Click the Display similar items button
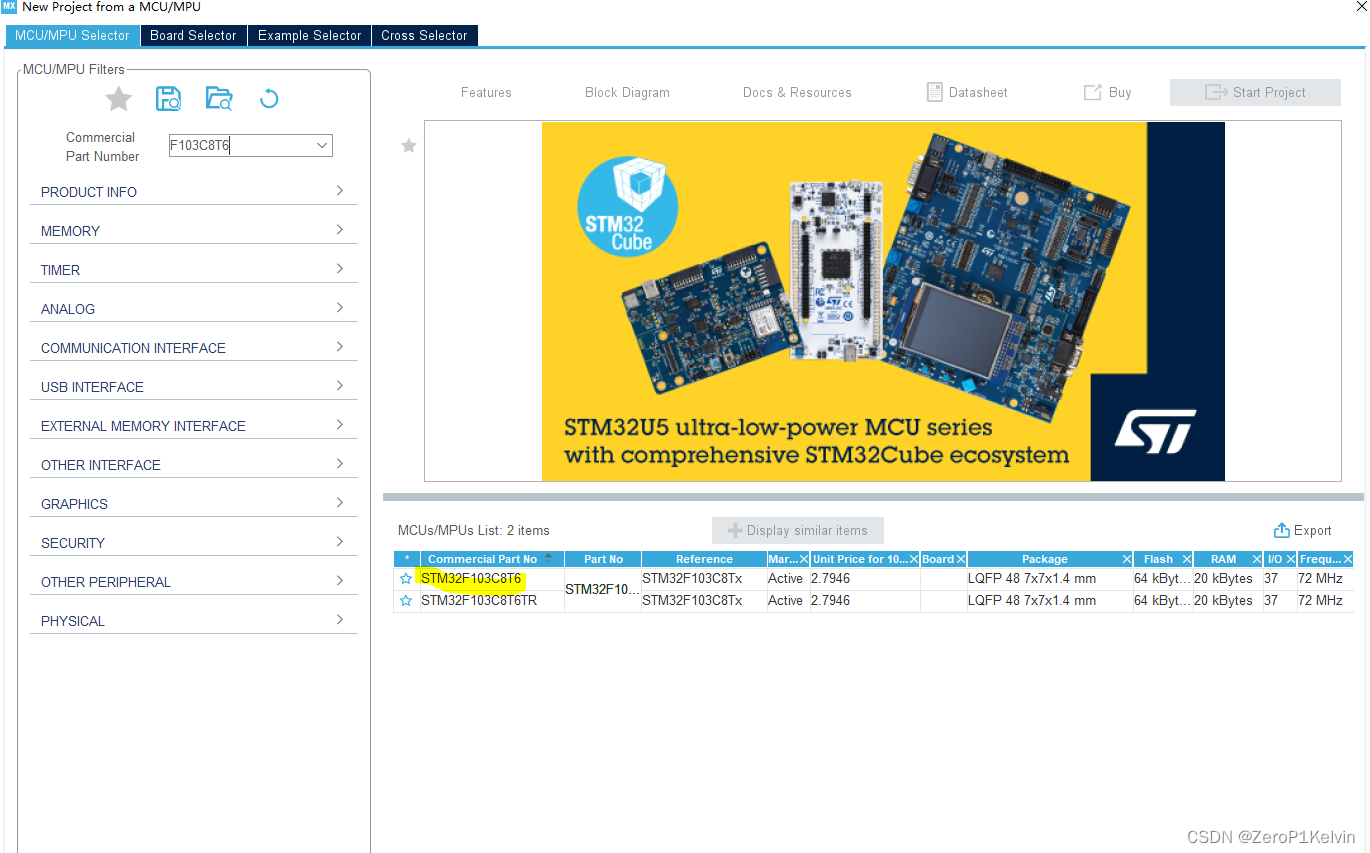Image resolution: width=1370 pixels, height=853 pixels. pyautogui.click(x=798, y=530)
